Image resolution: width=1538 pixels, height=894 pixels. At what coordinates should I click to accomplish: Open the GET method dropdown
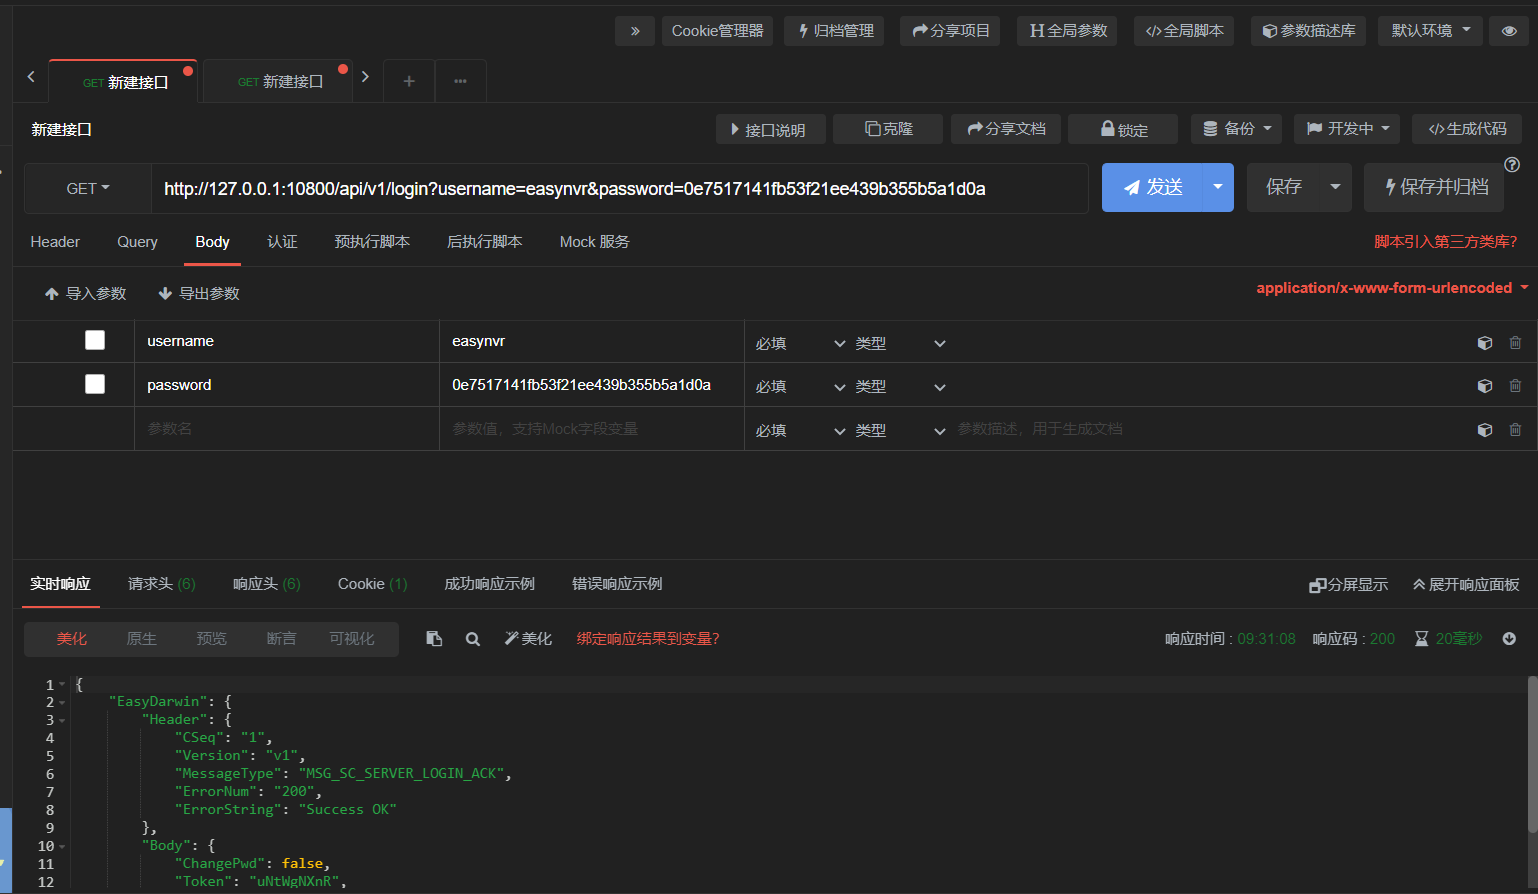click(88, 188)
